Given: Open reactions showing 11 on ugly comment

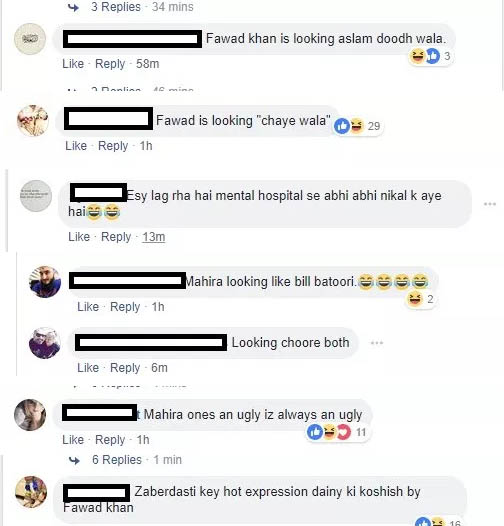Looking at the screenshot, I should [337, 432].
